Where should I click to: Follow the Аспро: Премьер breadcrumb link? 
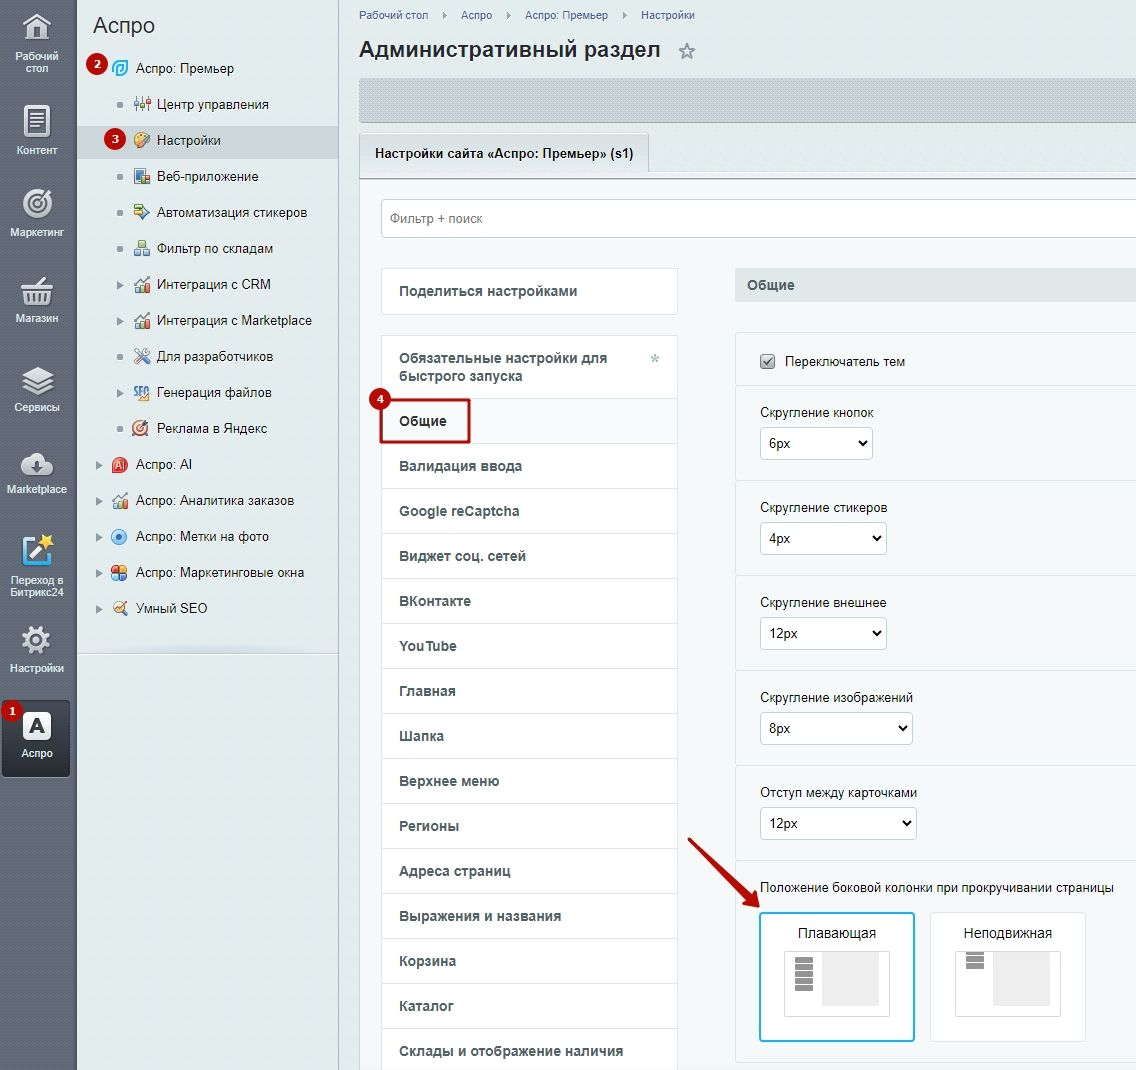[567, 15]
